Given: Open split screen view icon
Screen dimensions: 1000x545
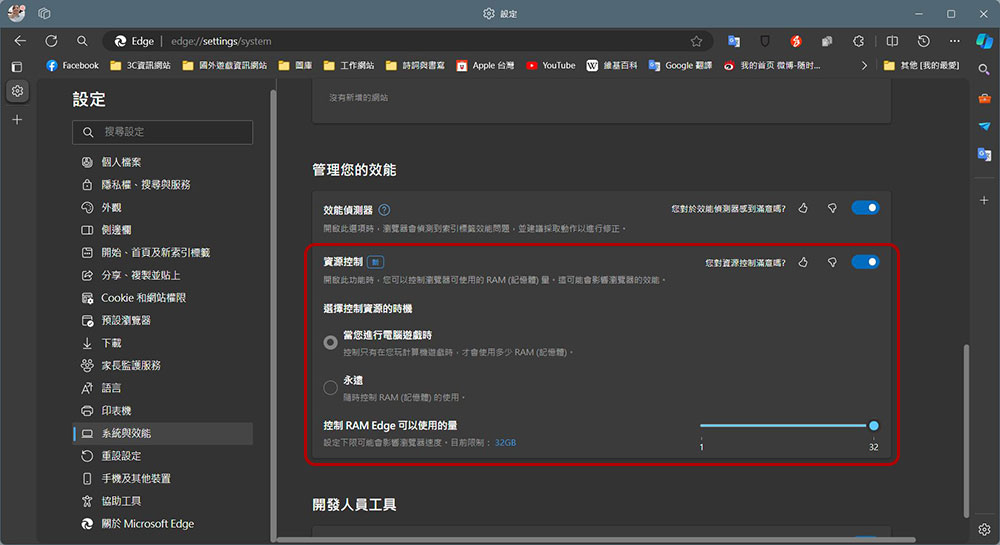Looking at the screenshot, I should 892,41.
